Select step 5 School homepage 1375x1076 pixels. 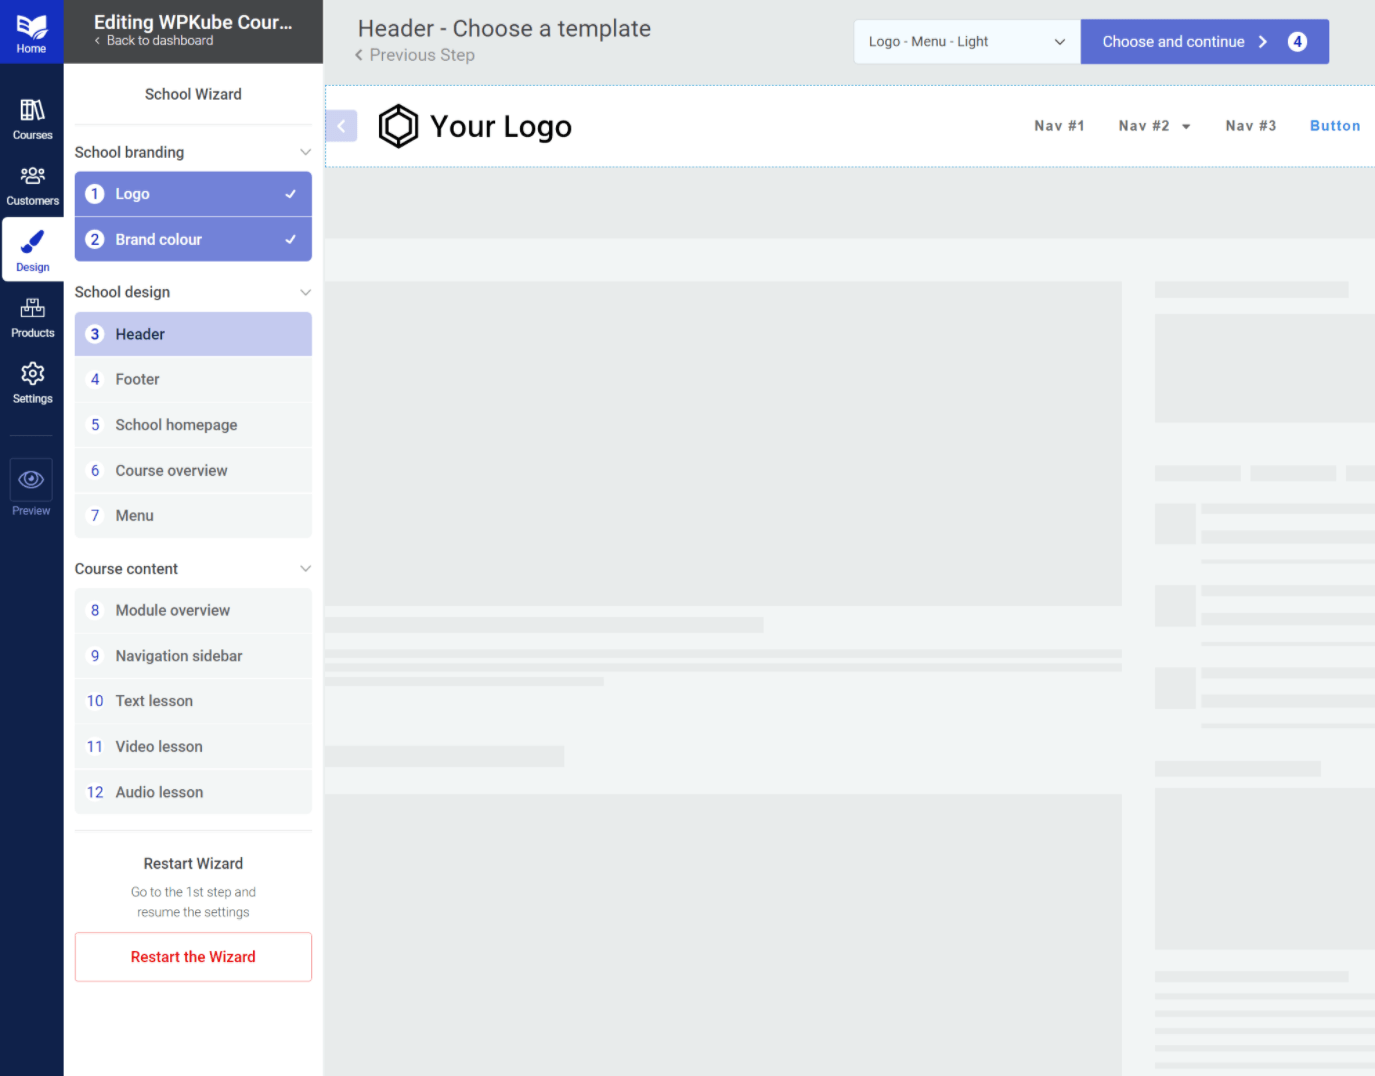193,425
